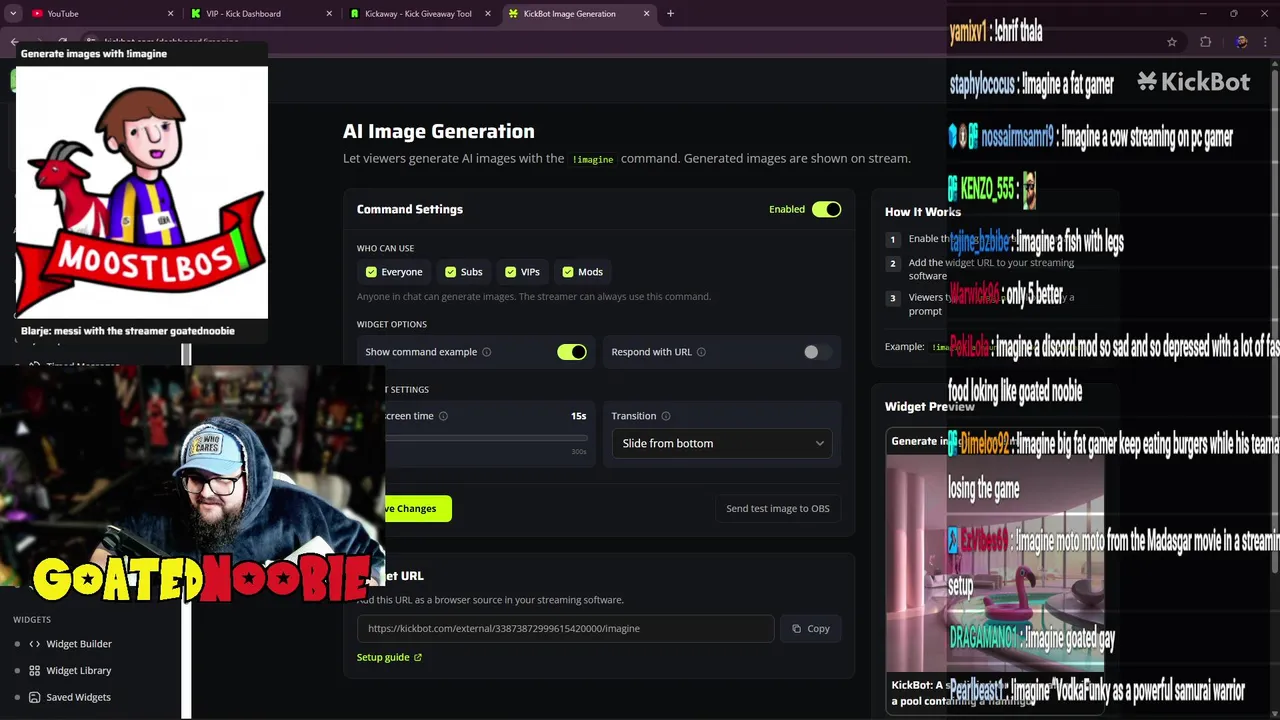Image resolution: width=1280 pixels, height=720 pixels.
Task: Click info icon next to Respond with URL
Action: click(x=701, y=352)
